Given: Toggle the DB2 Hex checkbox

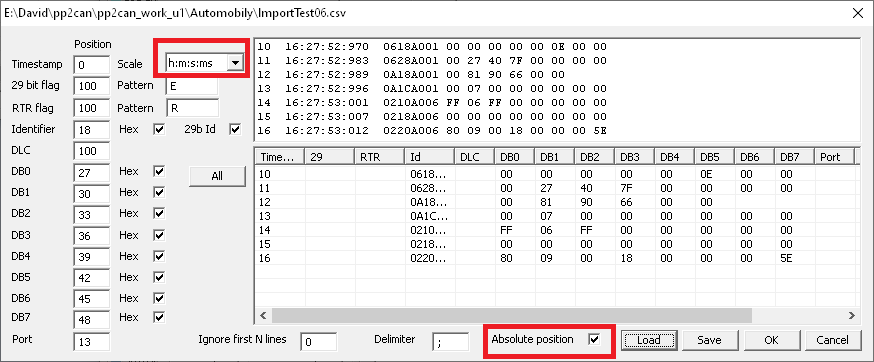Looking at the screenshot, I should [159, 214].
